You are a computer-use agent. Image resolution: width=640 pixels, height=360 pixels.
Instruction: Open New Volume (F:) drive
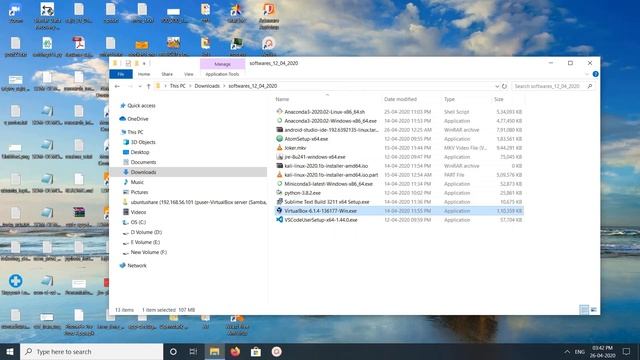click(x=149, y=252)
